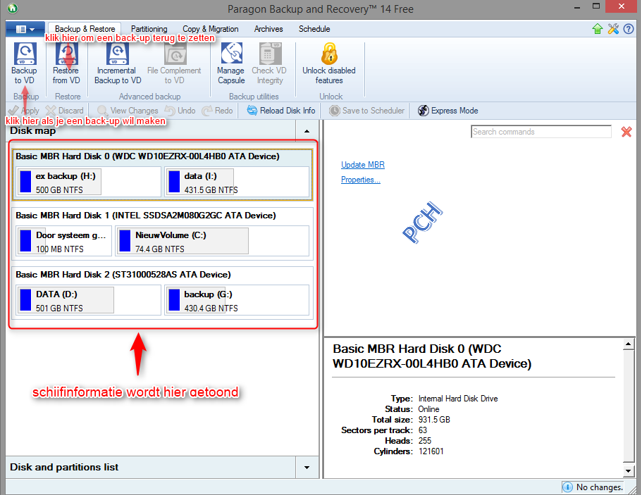Click the Search commands field
The height and width of the screenshot is (495, 641).
pos(540,132)
